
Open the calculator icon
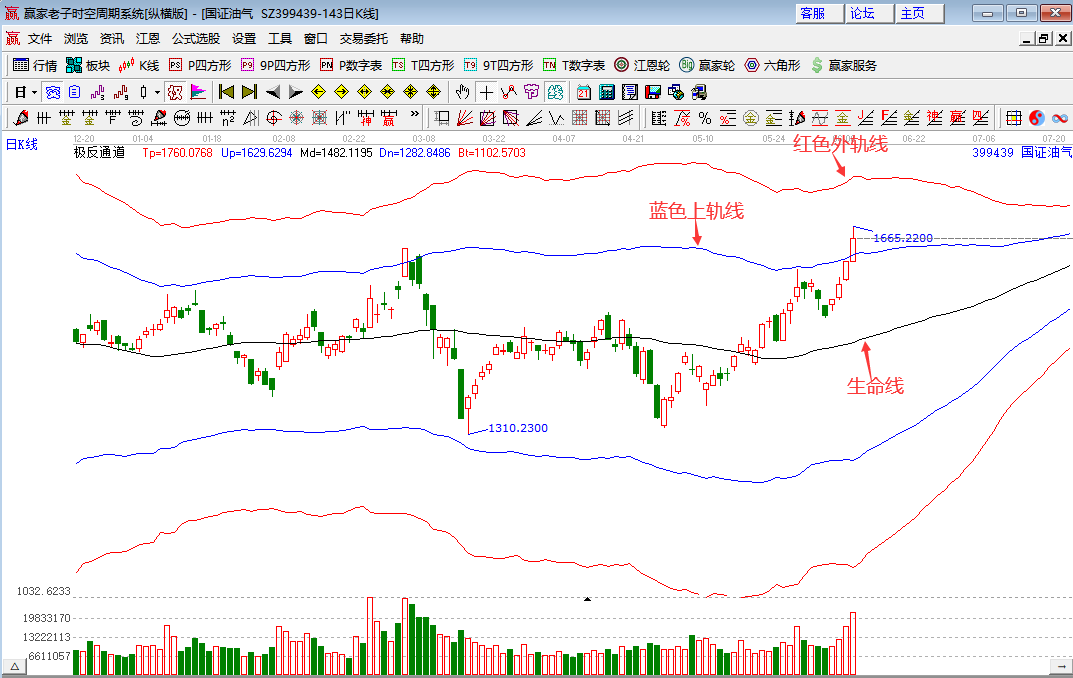606,92
